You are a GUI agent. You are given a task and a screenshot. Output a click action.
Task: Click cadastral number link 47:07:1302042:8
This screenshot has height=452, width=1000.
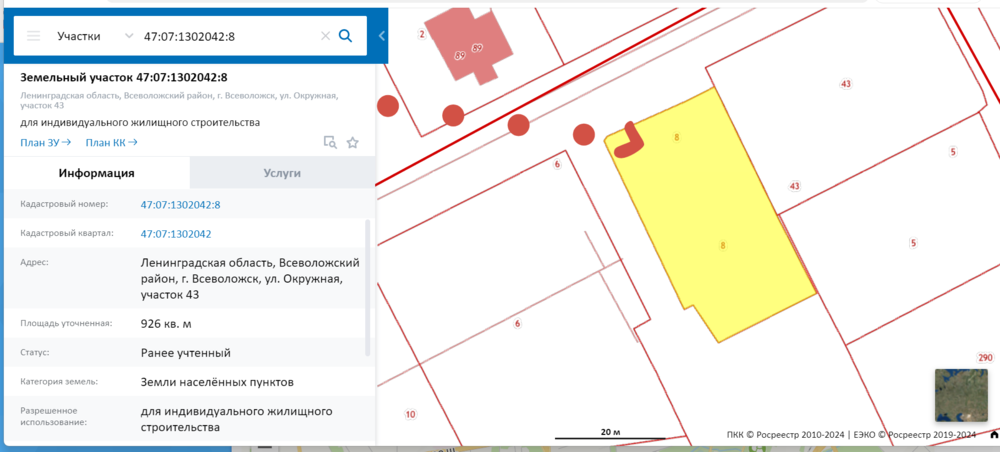coord(180,205)
